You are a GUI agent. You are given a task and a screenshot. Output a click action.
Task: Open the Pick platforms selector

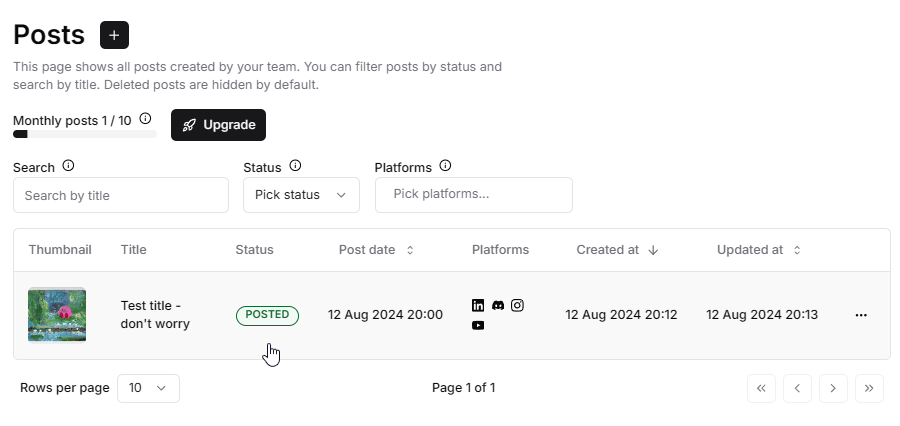[x=474, y=195]
